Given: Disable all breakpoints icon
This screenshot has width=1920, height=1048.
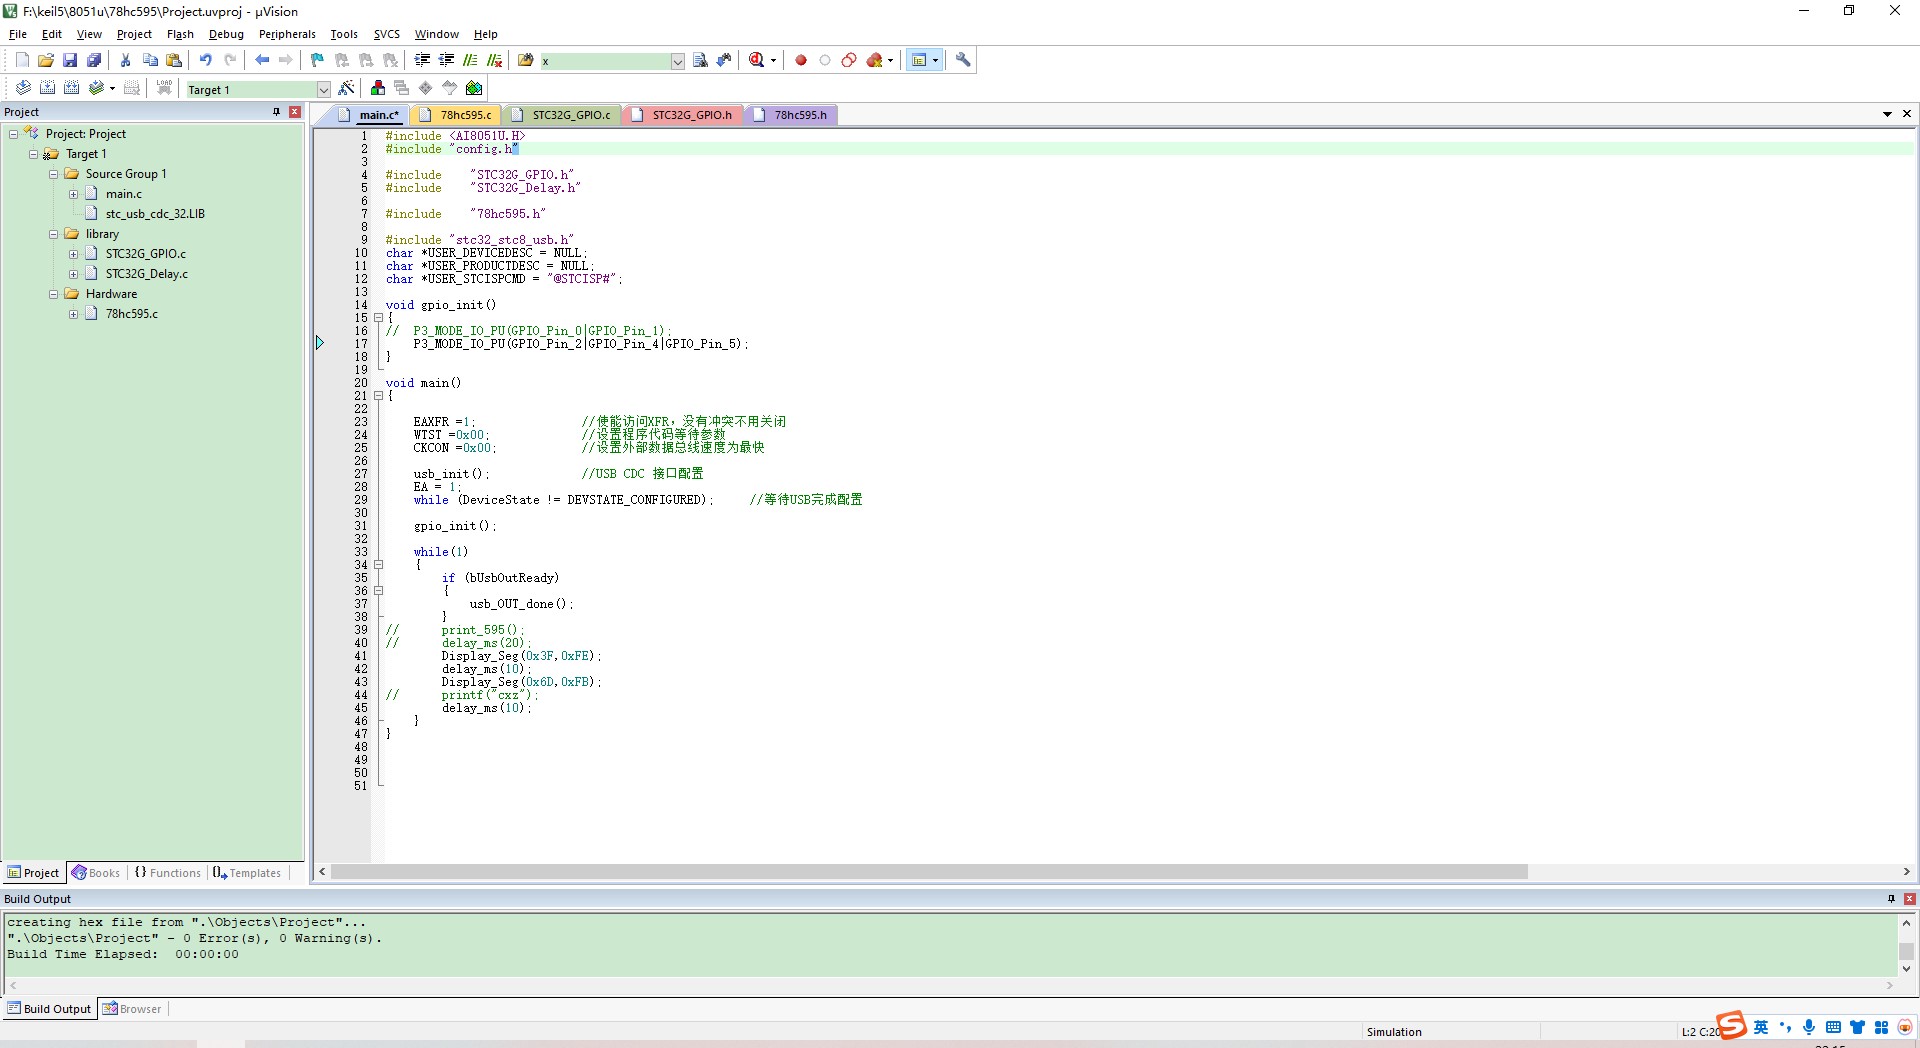Looking at the screenshot, I should point(849,60).
